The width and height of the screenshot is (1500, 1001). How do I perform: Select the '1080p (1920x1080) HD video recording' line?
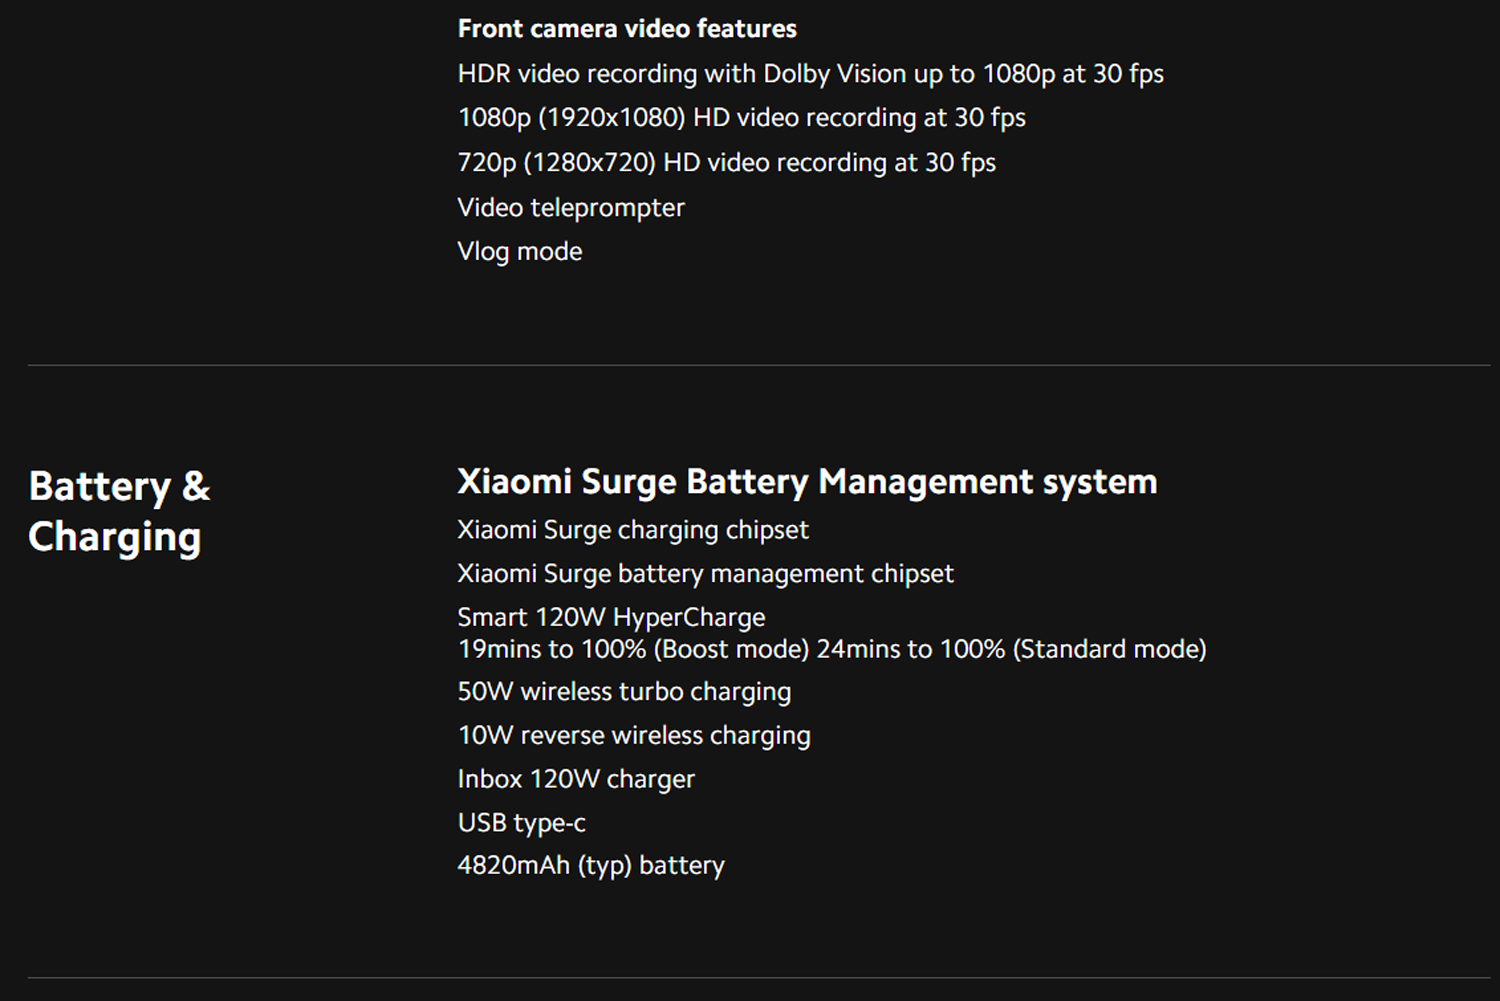pos(741,118)
